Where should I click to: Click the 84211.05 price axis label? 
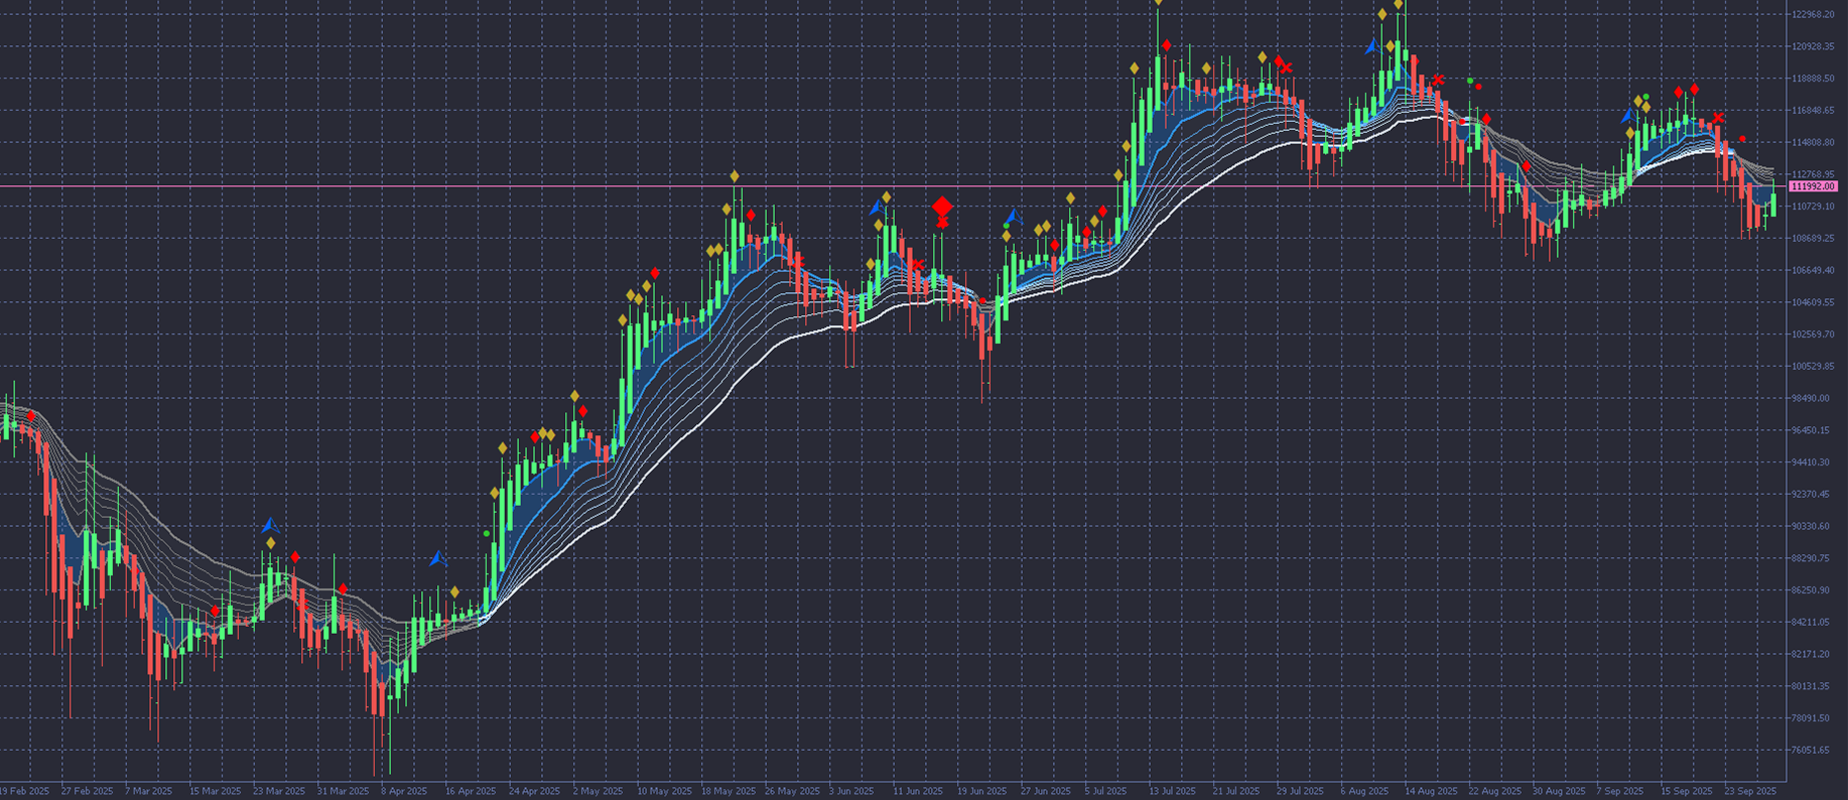(x=1811, y=622)
